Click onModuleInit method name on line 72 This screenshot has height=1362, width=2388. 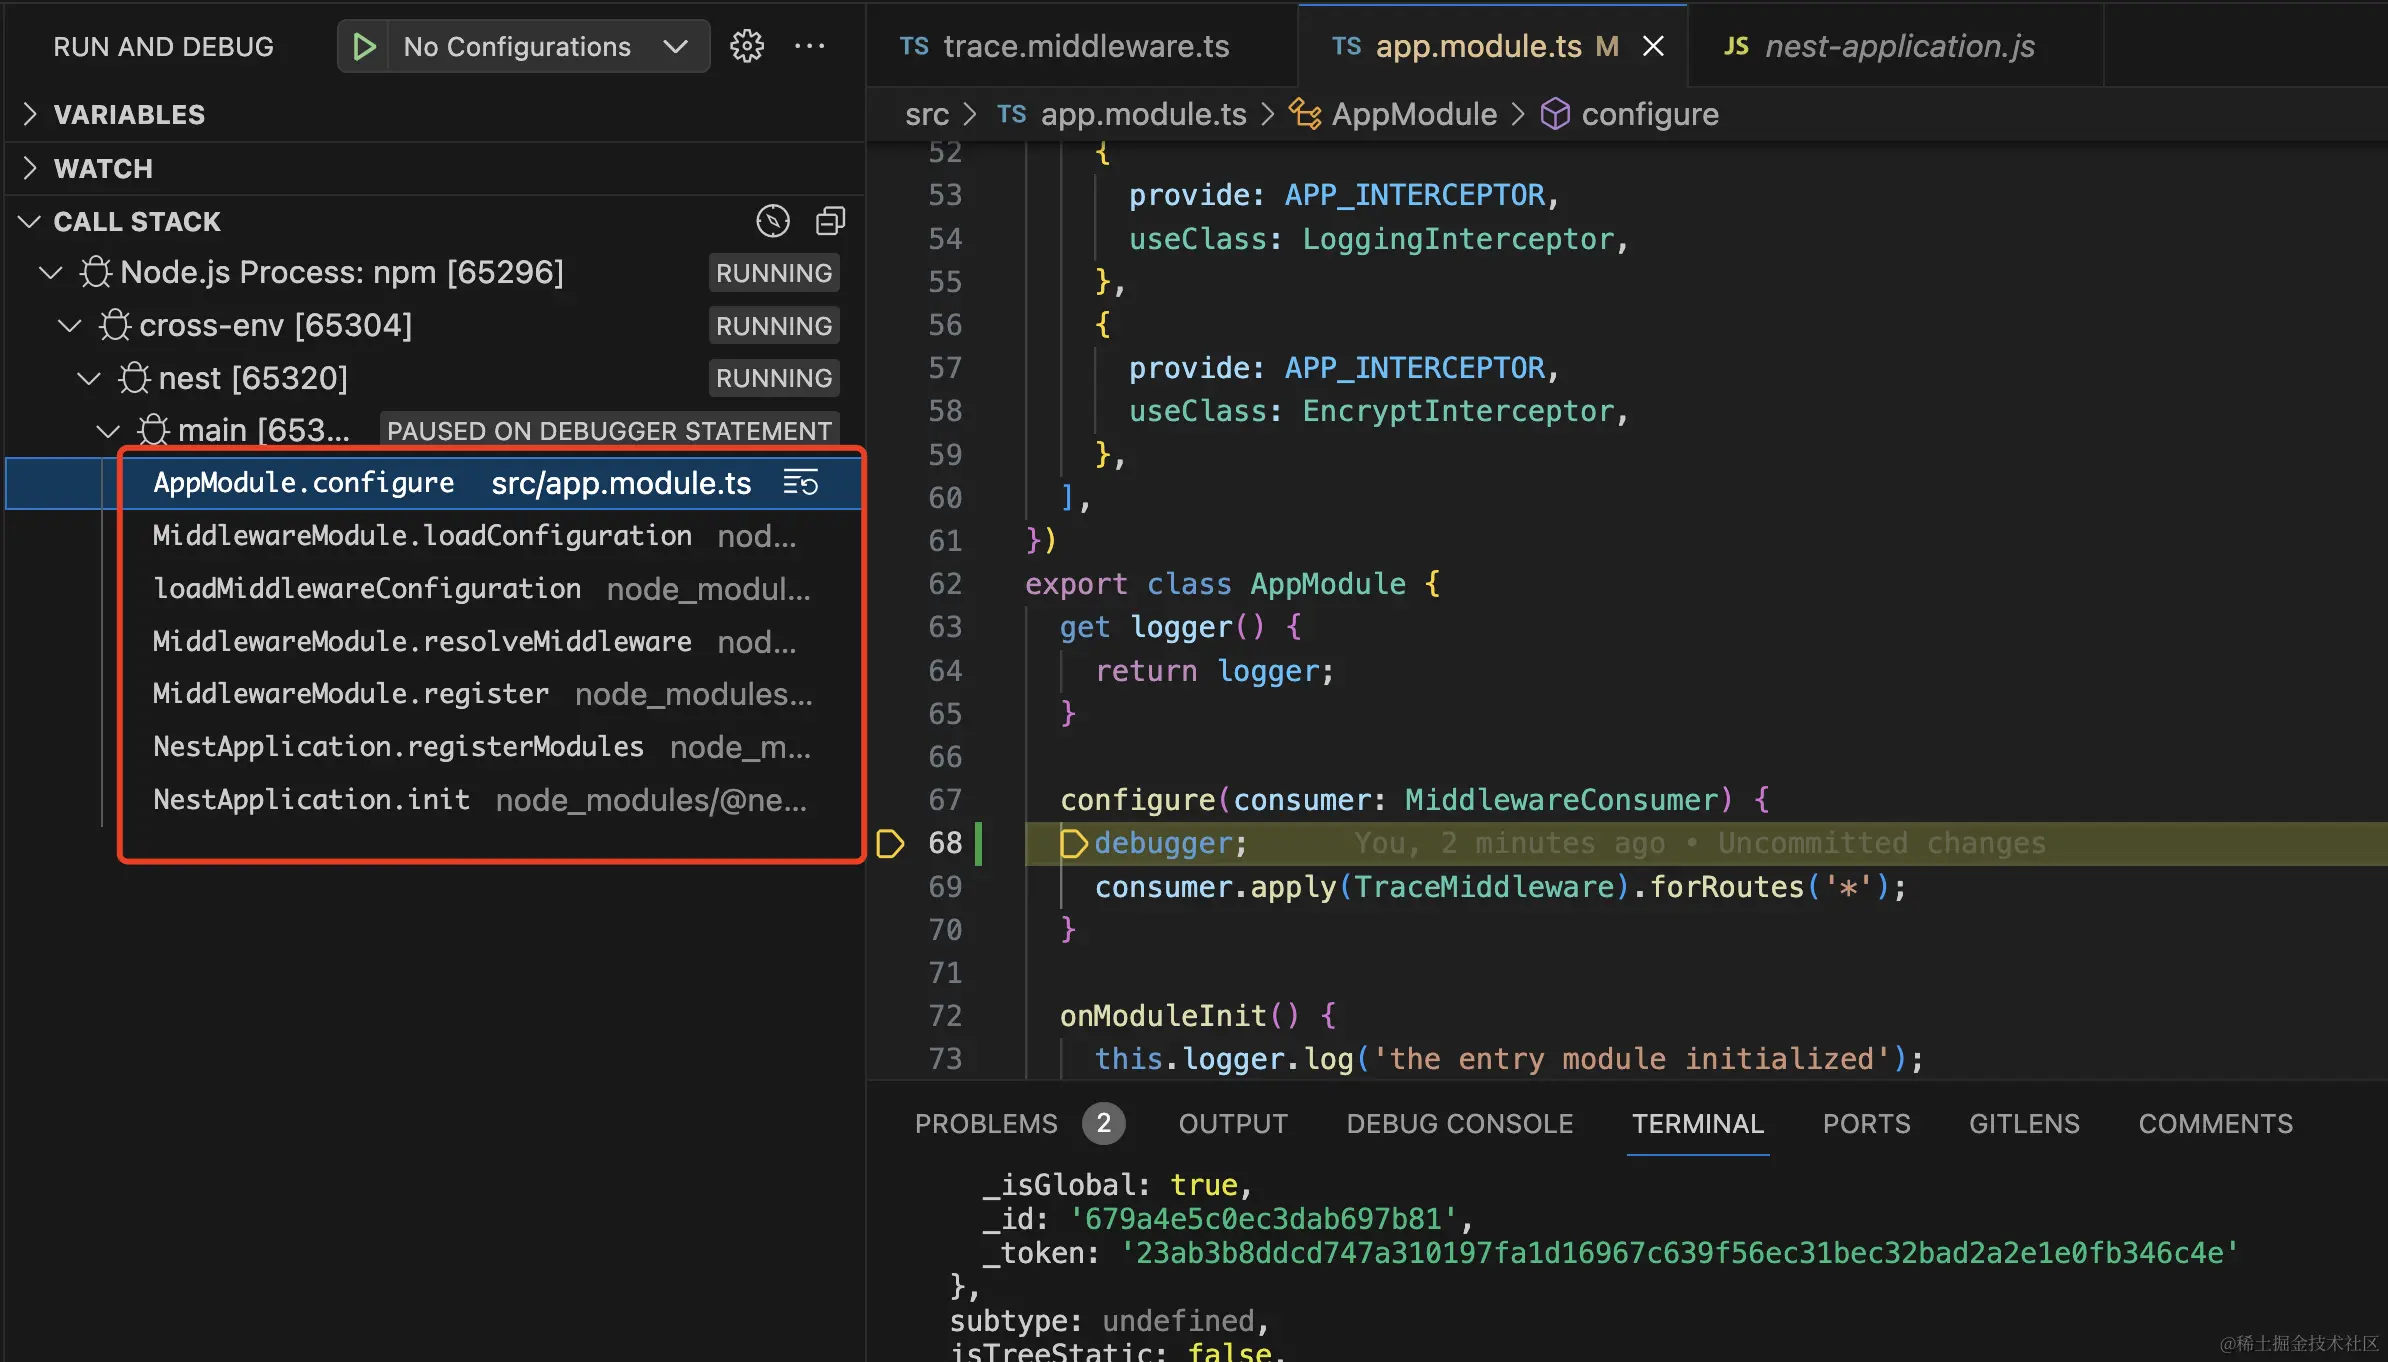point(1163,1016)
